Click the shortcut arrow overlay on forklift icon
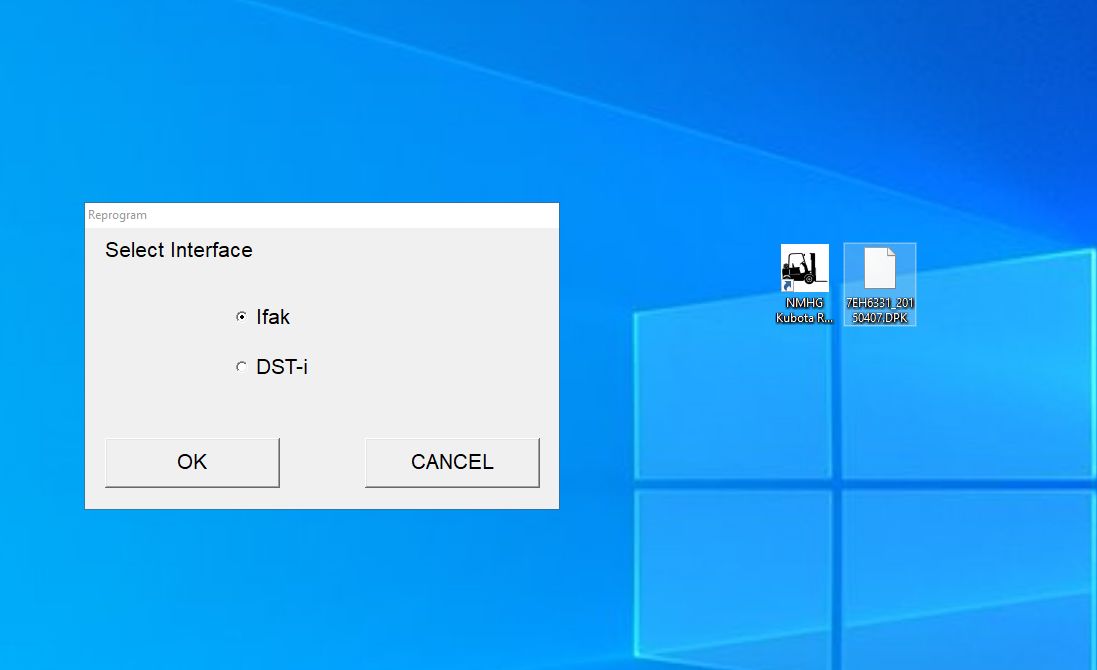This screenshot has width=1097, height=670. (787, 285)
